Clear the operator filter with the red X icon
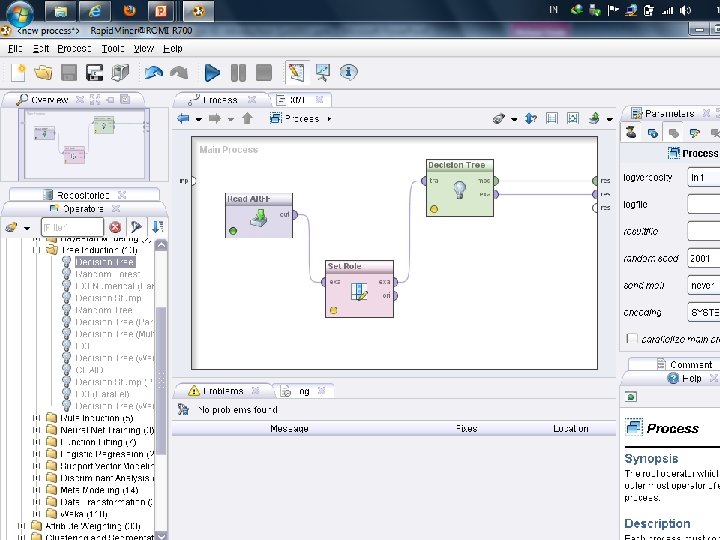This screenshot has width=720, height=540. point(115,228)
